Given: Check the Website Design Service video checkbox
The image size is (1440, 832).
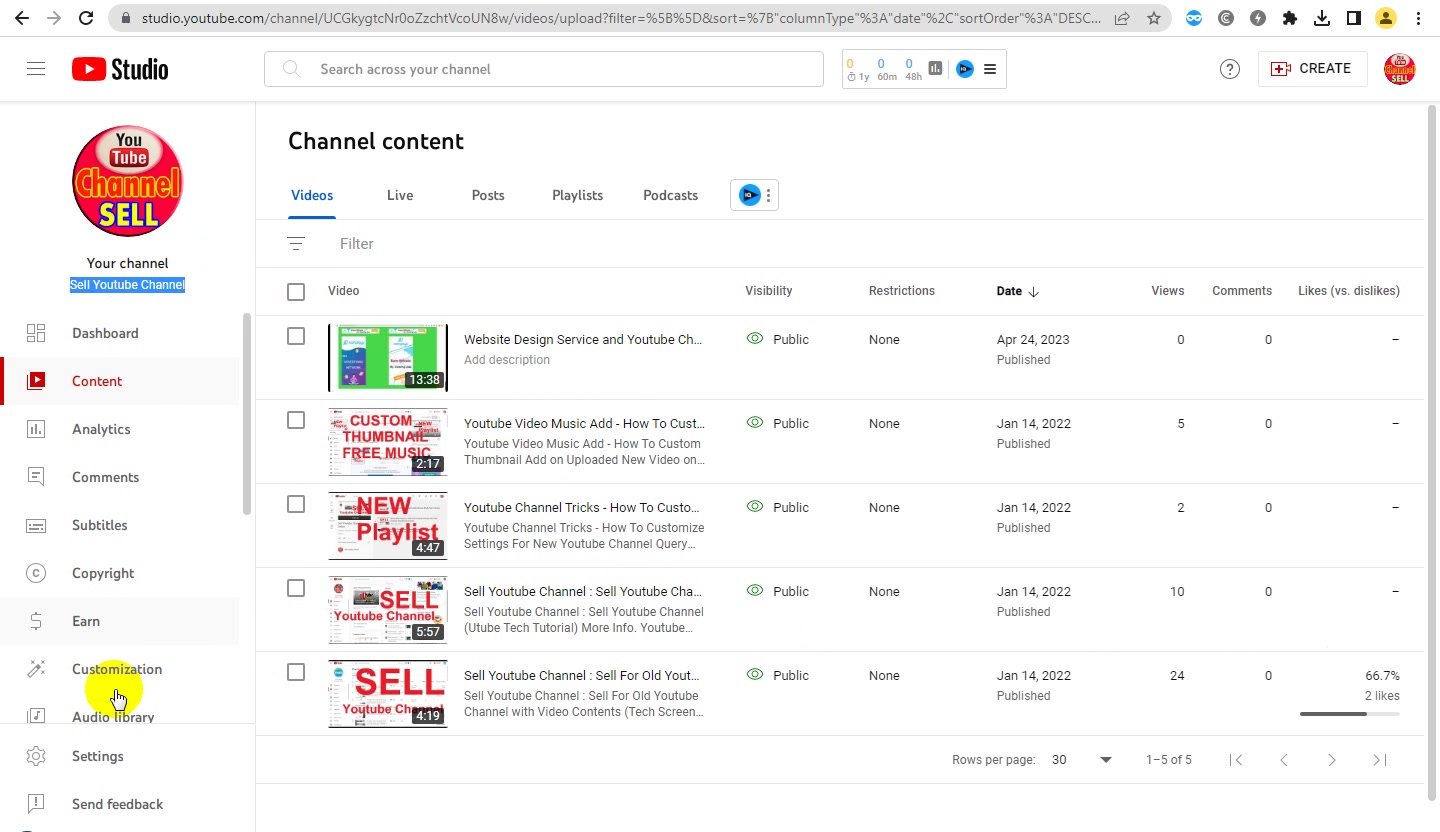Looking at the screenshot, I should click(296, 337).
